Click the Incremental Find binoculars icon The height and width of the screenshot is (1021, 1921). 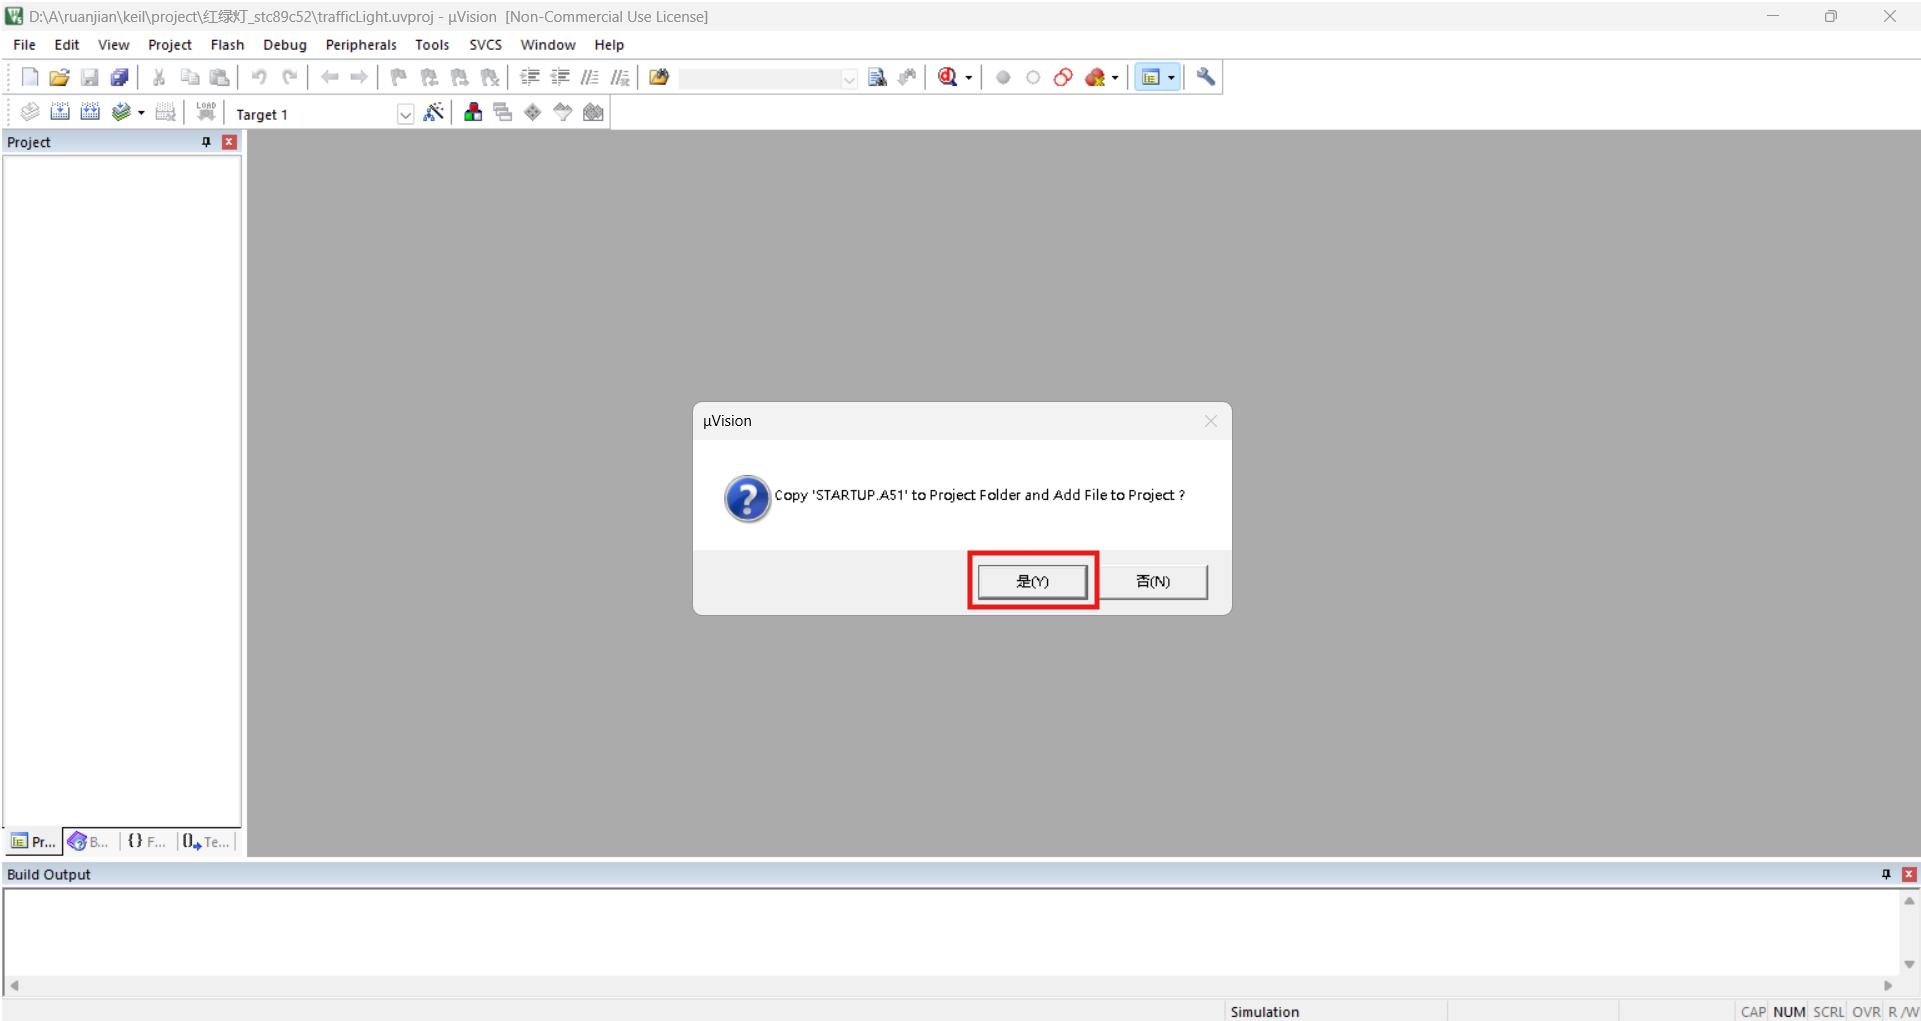(907, 77)
